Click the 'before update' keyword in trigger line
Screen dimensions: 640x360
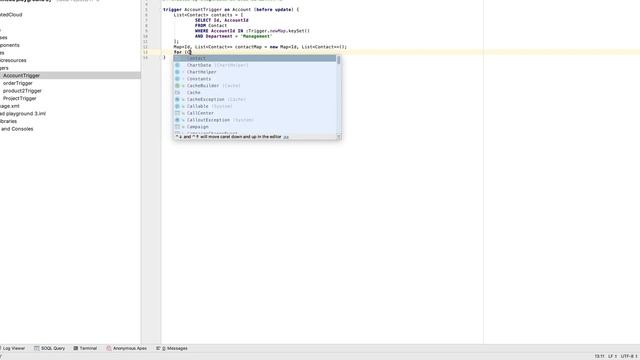click(274, 9)
